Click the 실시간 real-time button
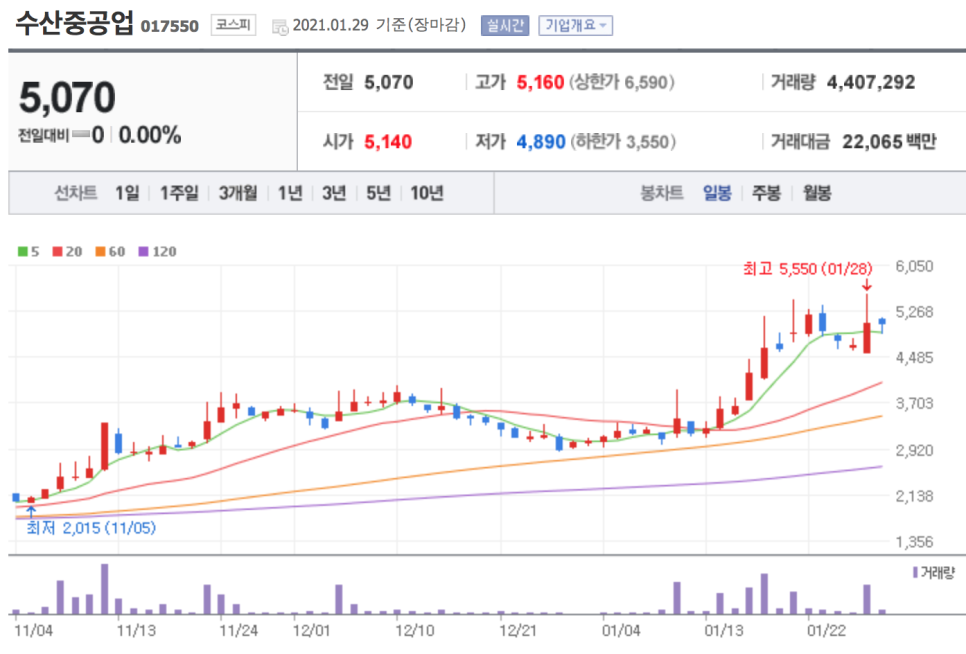The height and width of the screenshot is (654, 966). click(505, 25)
